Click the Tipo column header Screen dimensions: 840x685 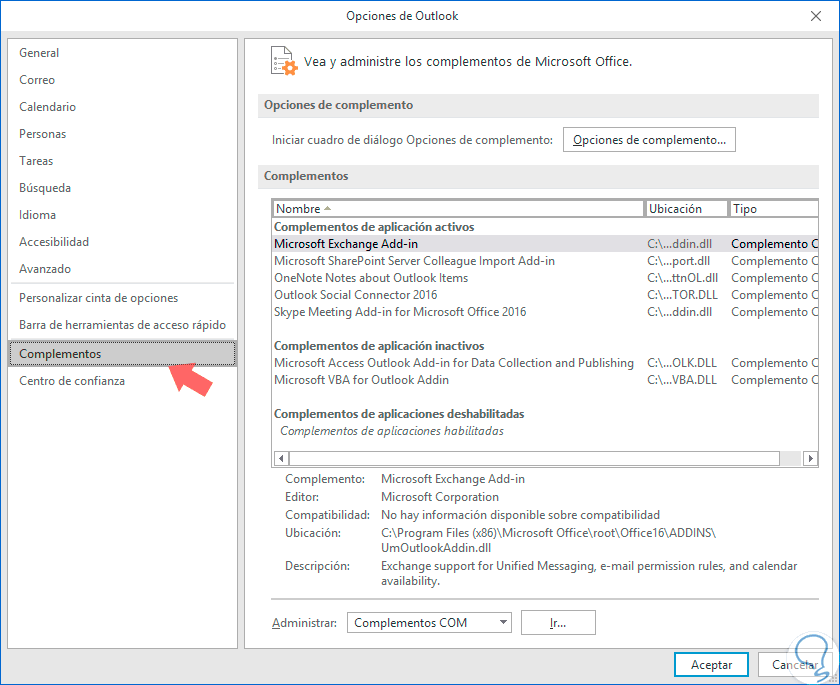(774, 209)
